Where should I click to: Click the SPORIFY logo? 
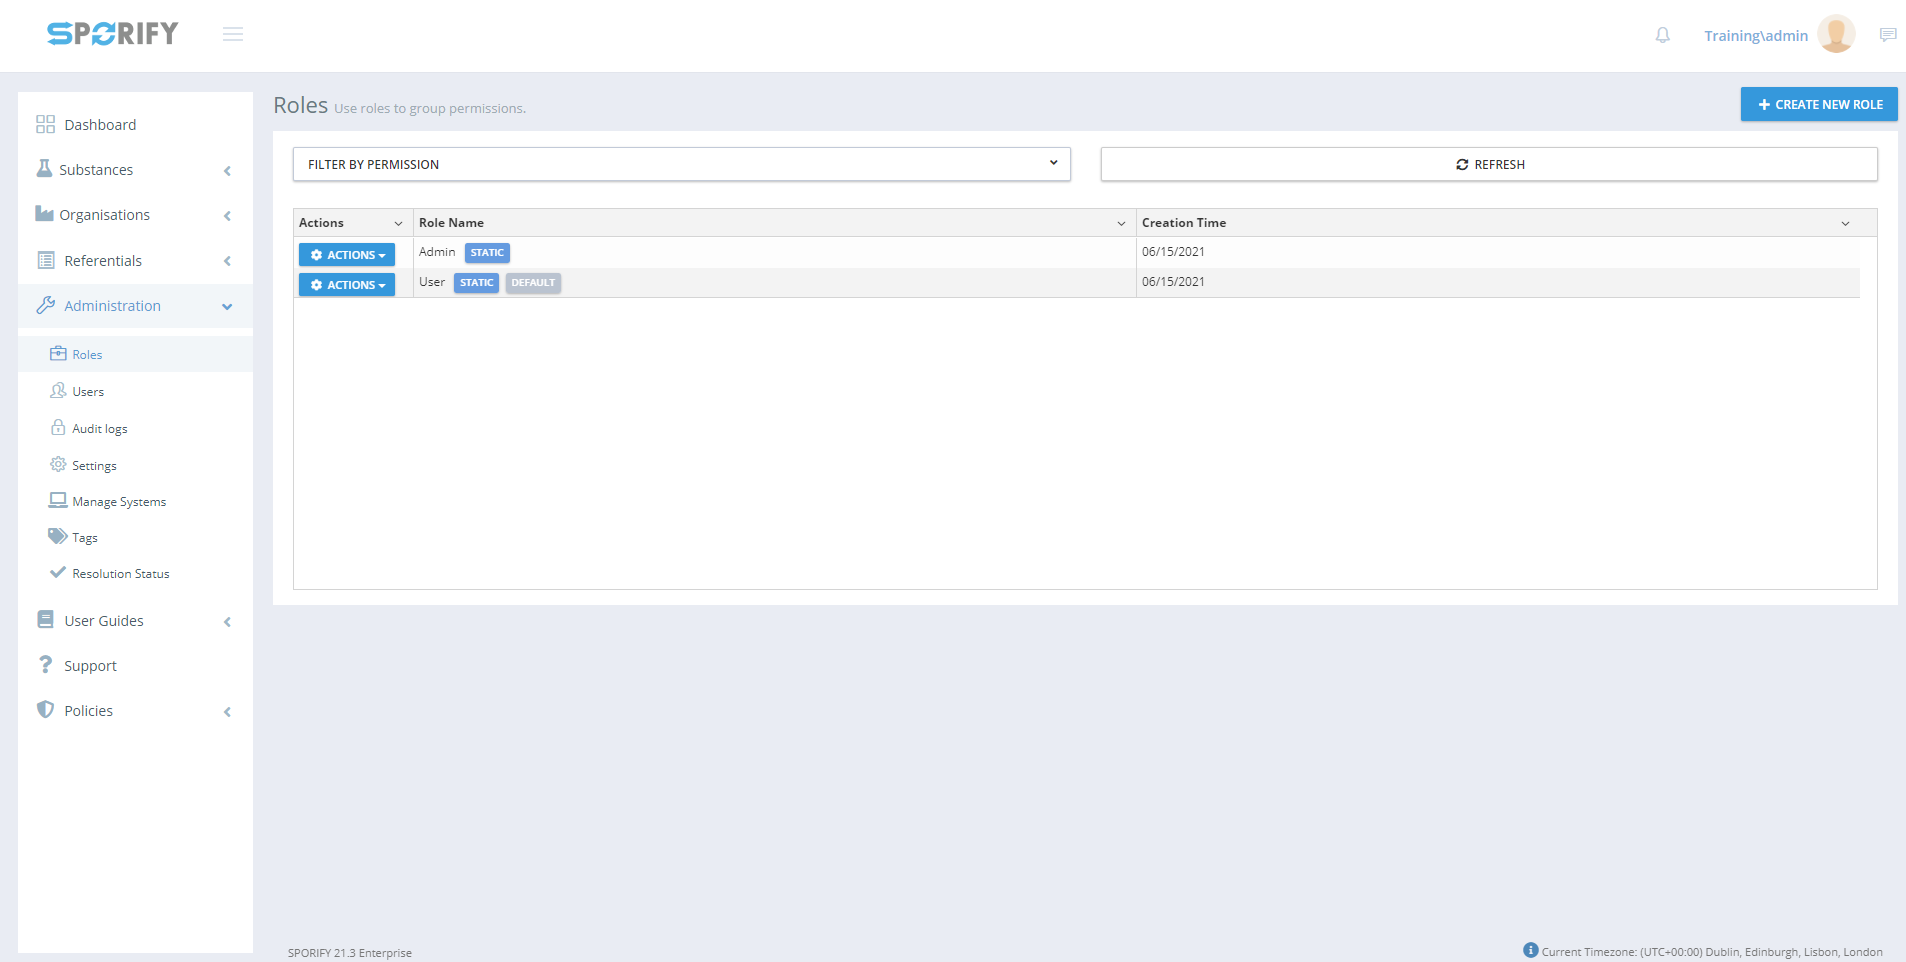[x=112, y=34]
